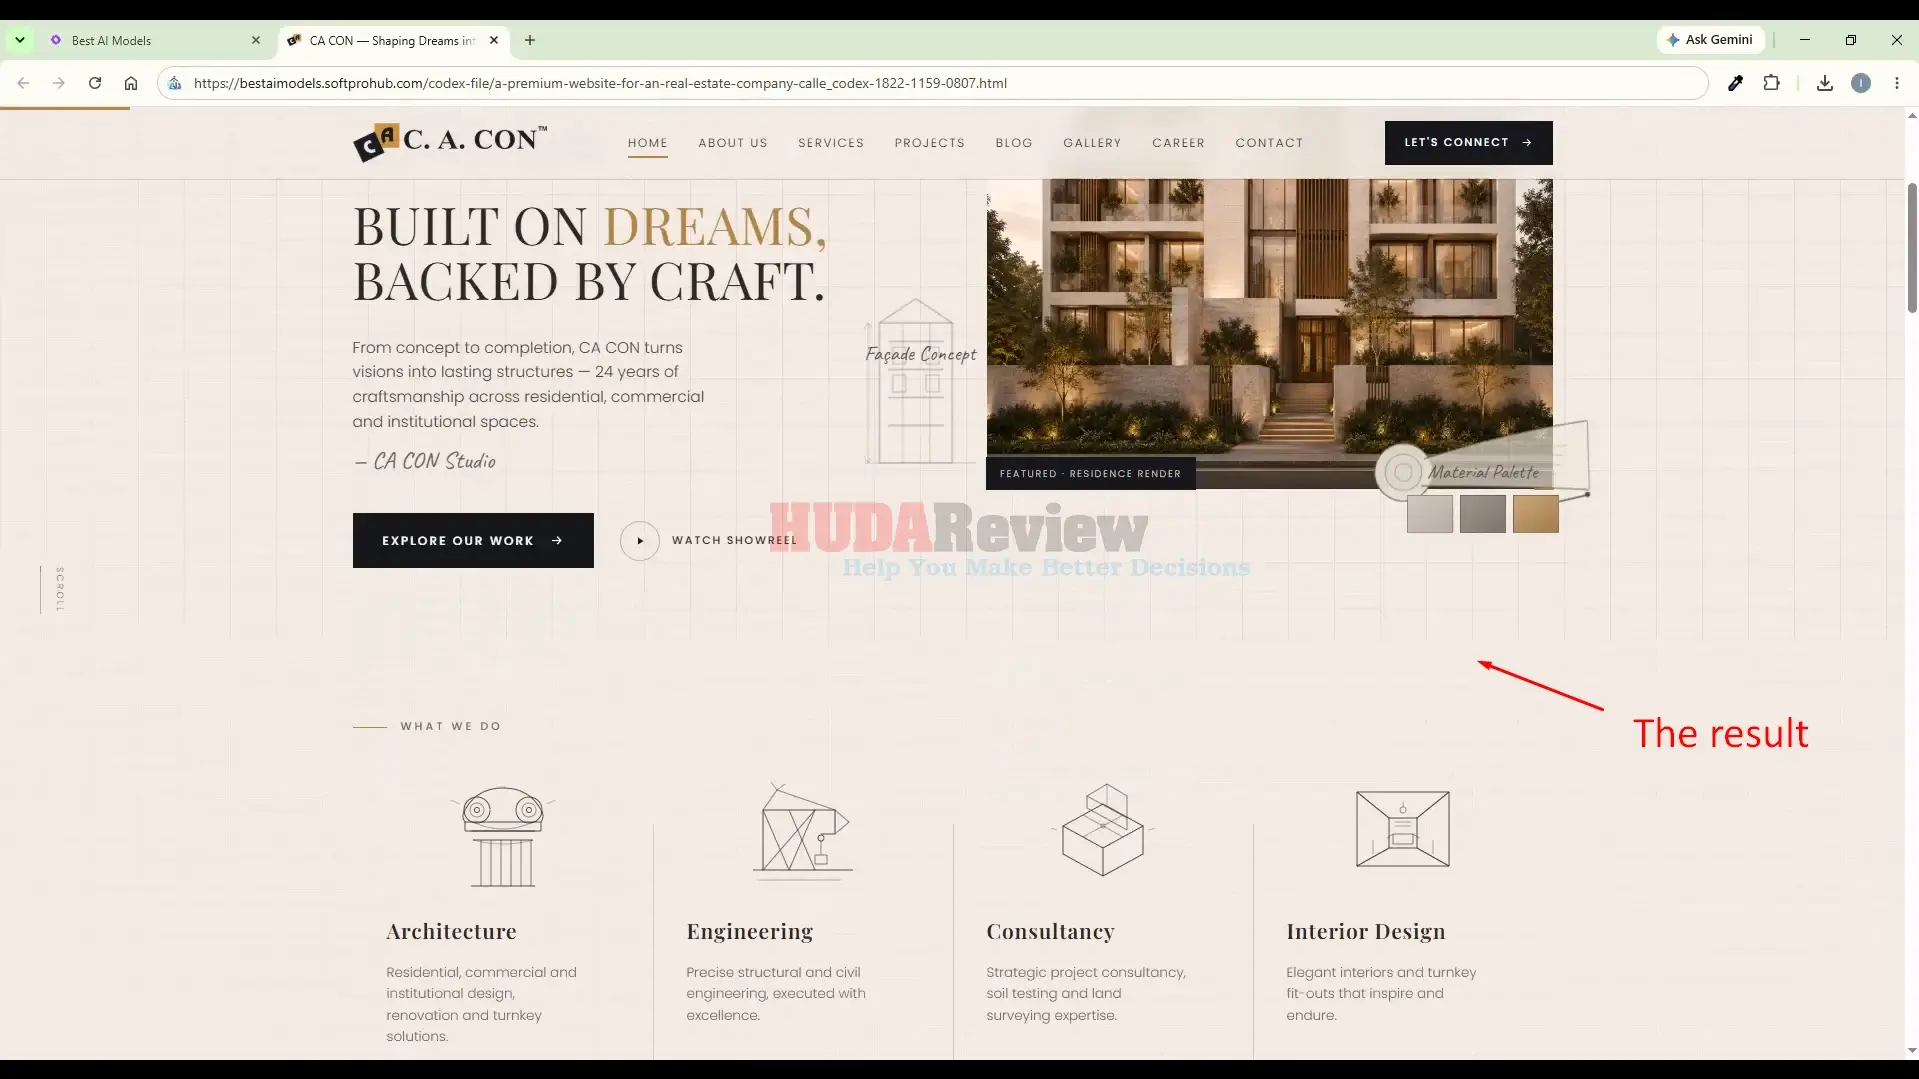The height and width of the screenshot is (1079, 1919).
Task: Play the Watch Showreel button
Action: click(x=639, y=541)
